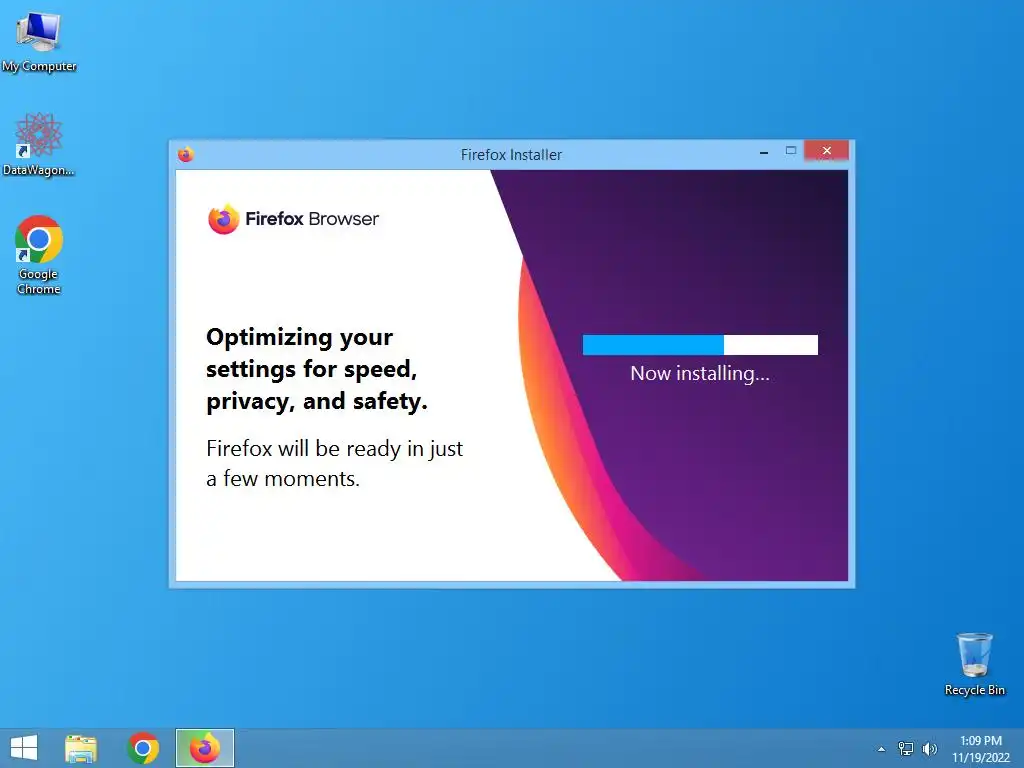Minimize the Firefox Installer window

click(x=763, y=152)
